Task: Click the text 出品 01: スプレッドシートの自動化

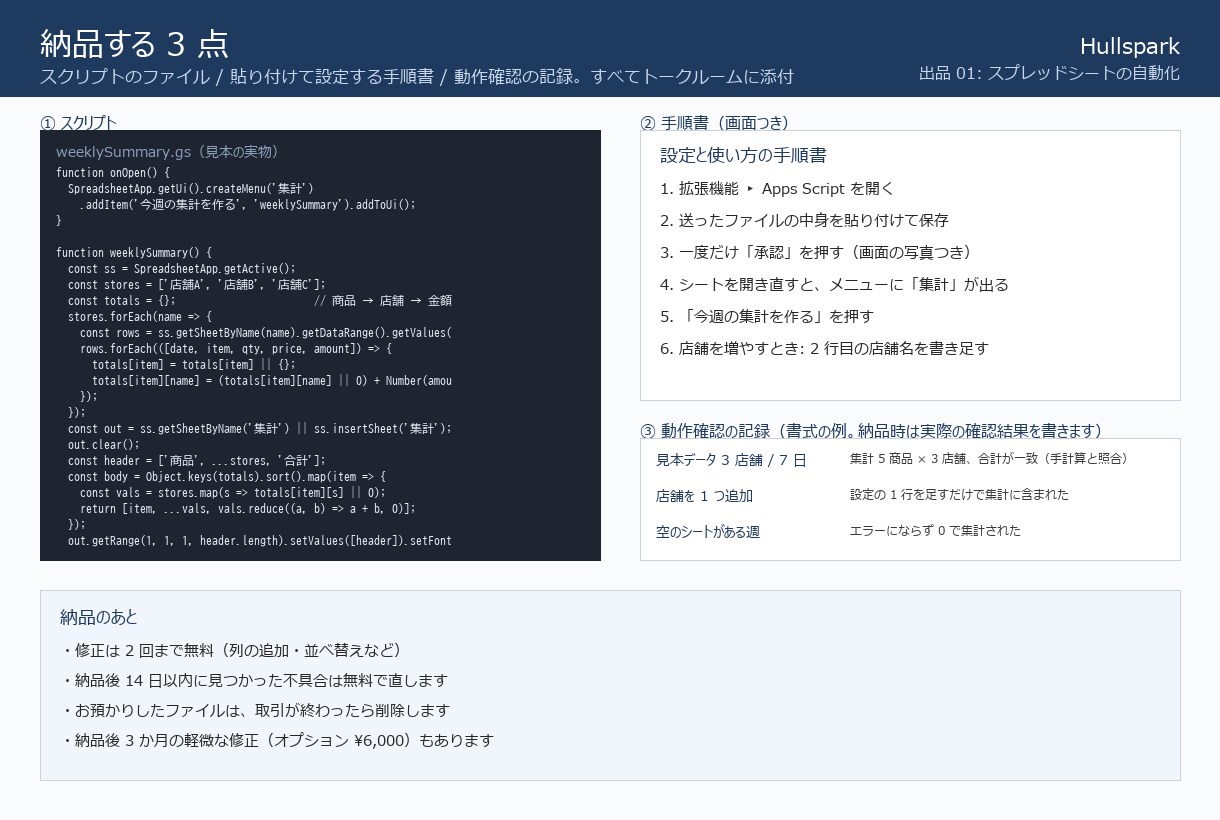Action: pyautogui.click(x=1049, y=73)
